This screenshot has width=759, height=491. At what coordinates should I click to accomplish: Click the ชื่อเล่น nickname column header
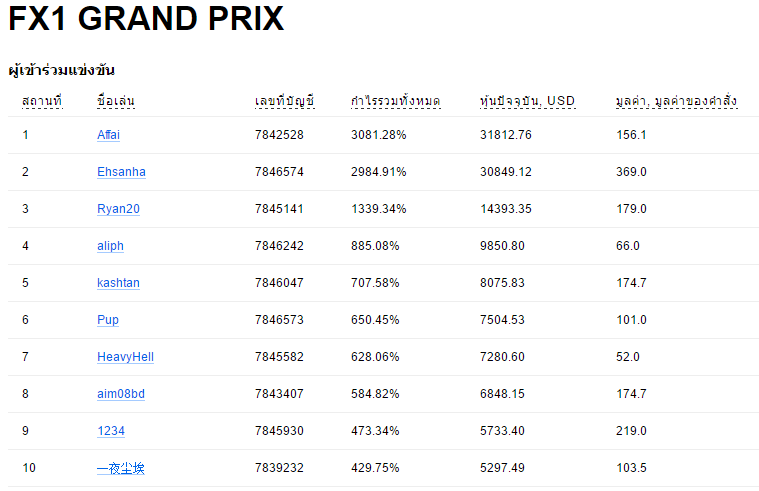[116, 101]
